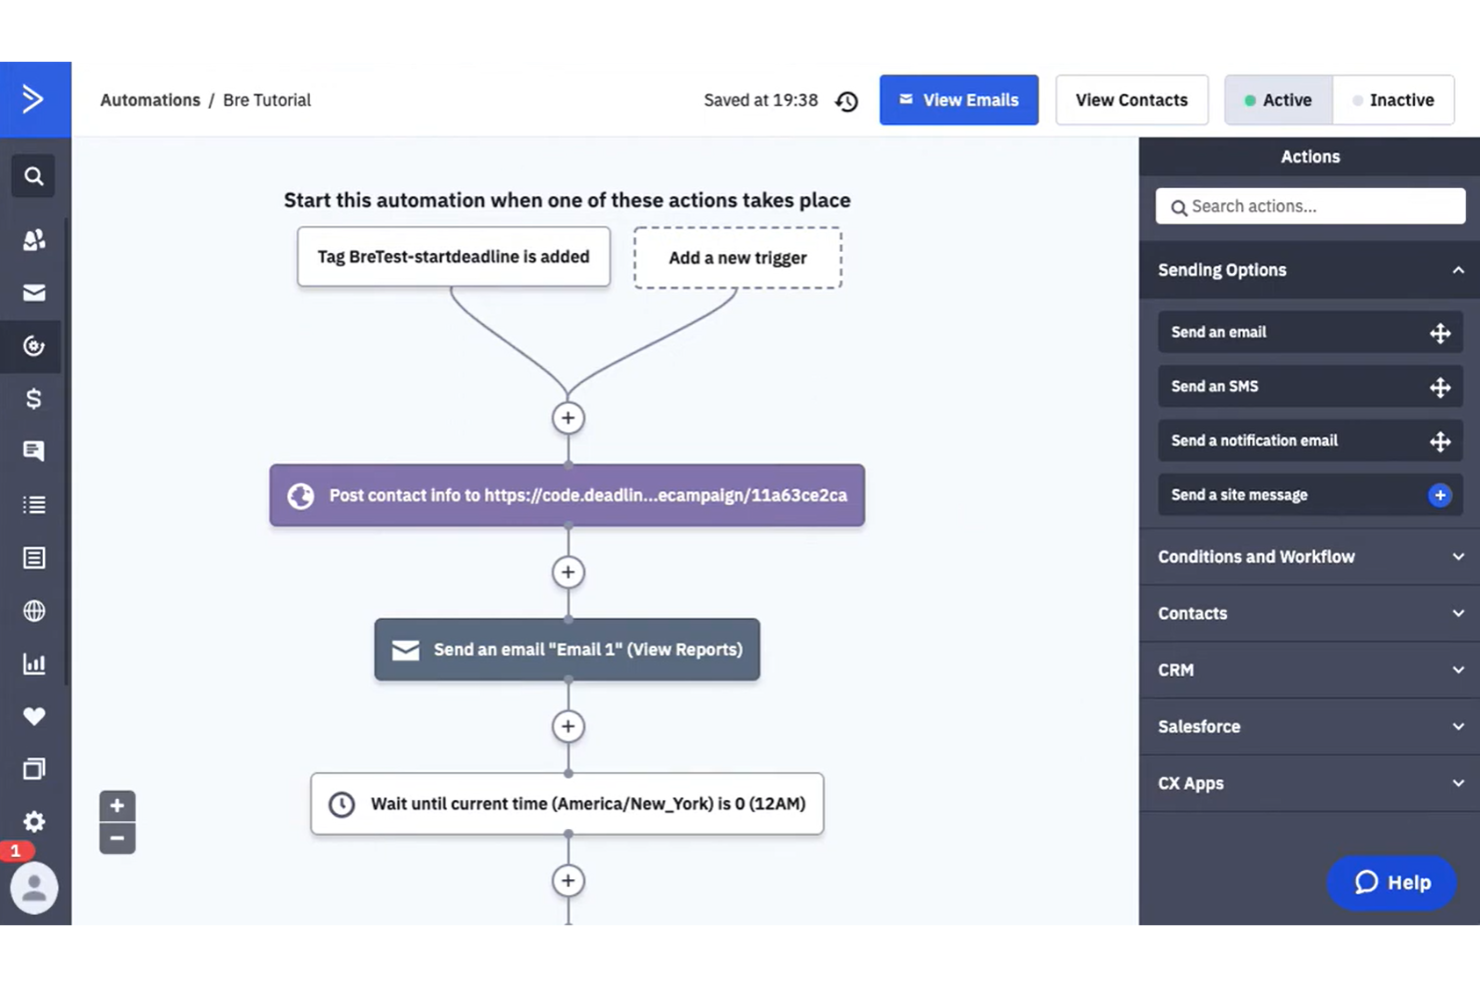Open the user profile avatar
The image size is (1480, 987).
[34, 888]
